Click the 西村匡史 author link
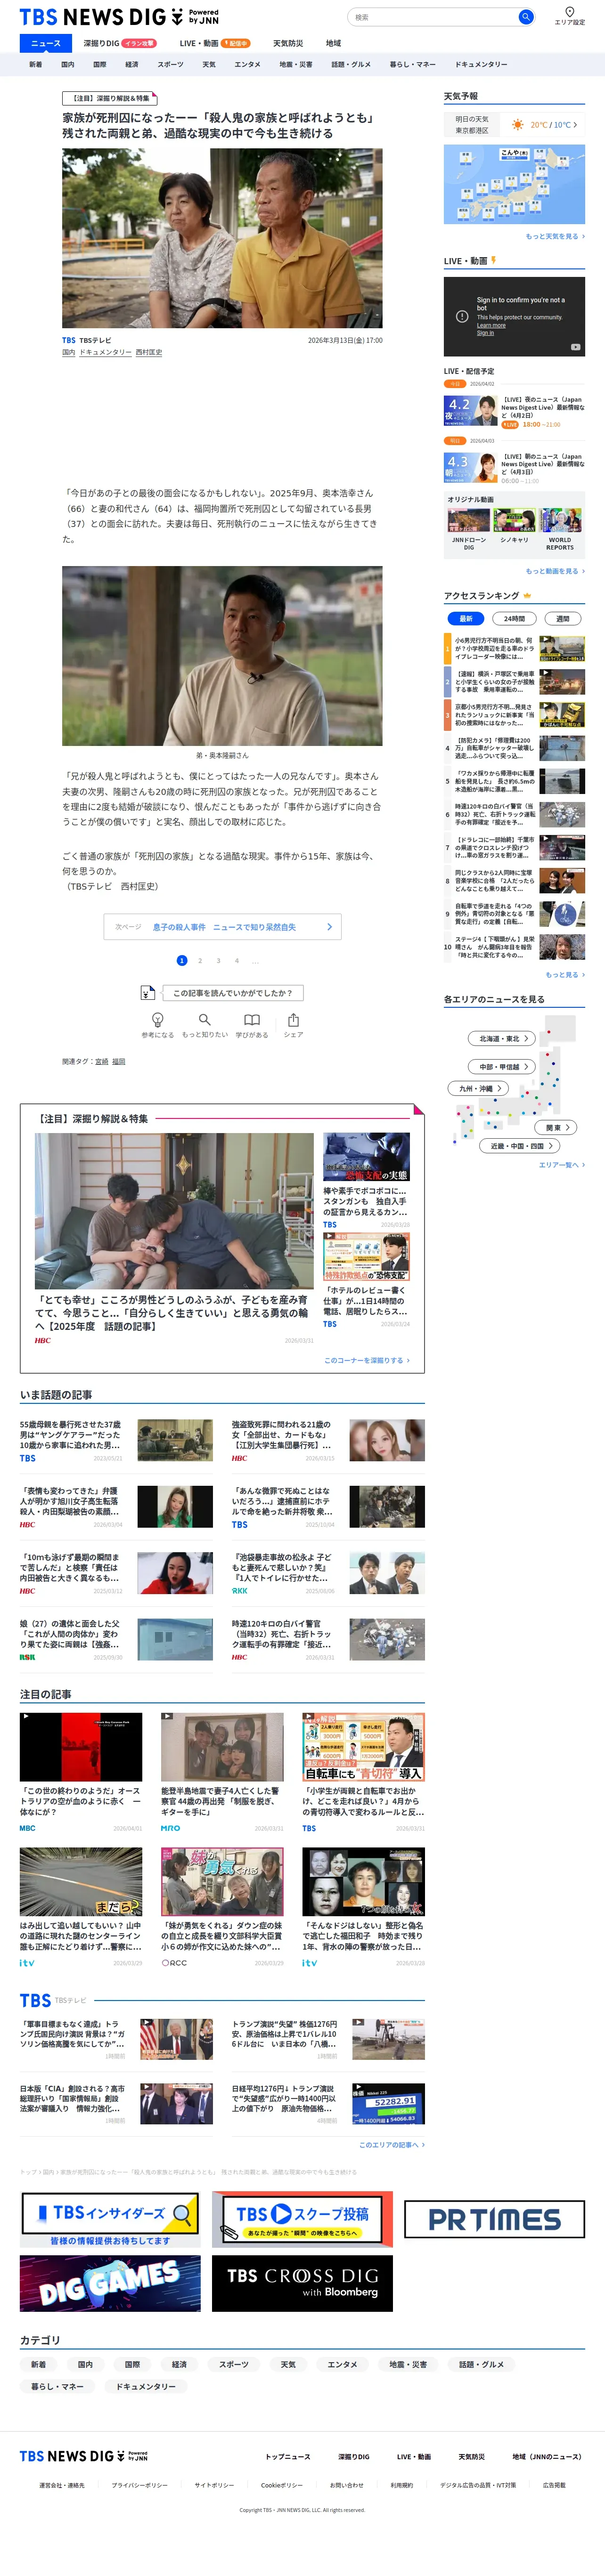Image resolution: width=605 pixels, height=2576 pixels. point(148,352)
